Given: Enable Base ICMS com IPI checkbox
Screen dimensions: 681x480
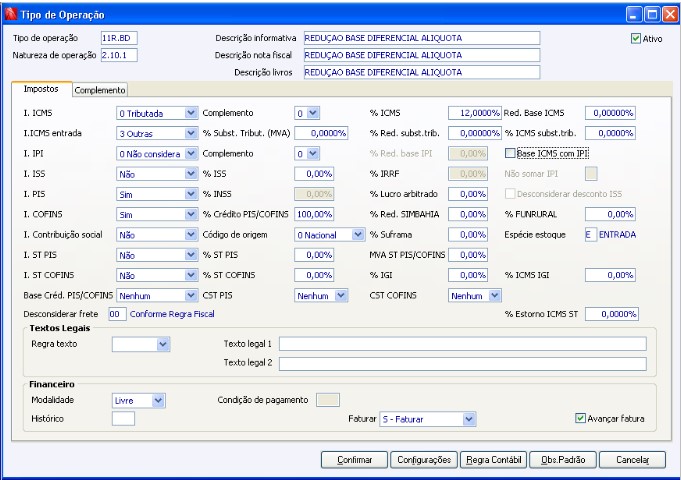Looking at the screenshot, I should [x=510, y=153].
